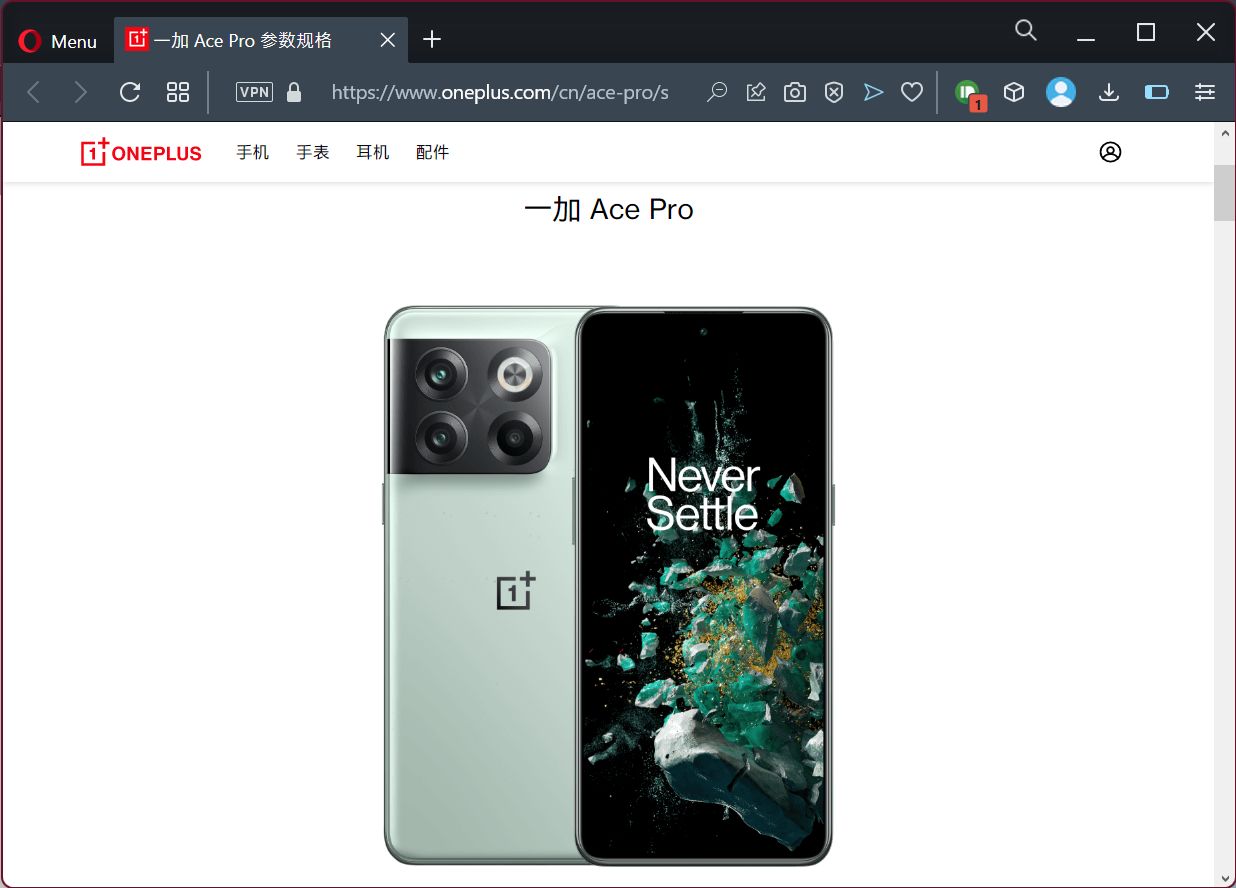This screenshot has width=1236, height=888.
Task: Open the downloads panel
Action: coord(1108,92)
